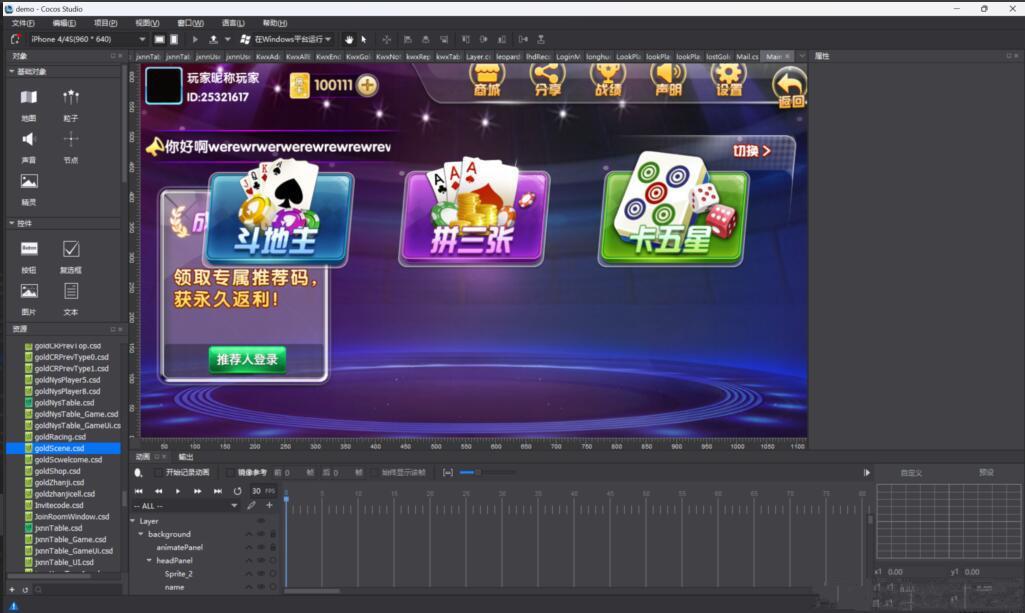Click the 复选框 (CheckBox) control icon
Image resolution: width=1025 pixels, height=613 pixels.
pyautogui.click(x=70, y=249)
